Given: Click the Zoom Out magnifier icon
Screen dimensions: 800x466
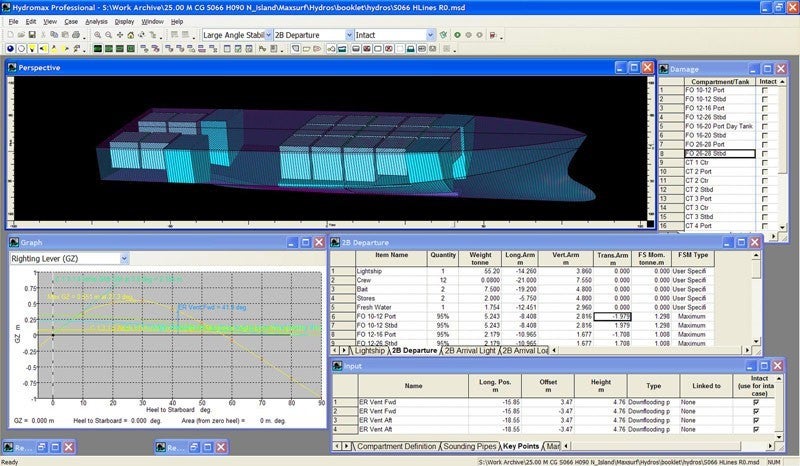Looking at the screenshot, I should coord(108,35).
